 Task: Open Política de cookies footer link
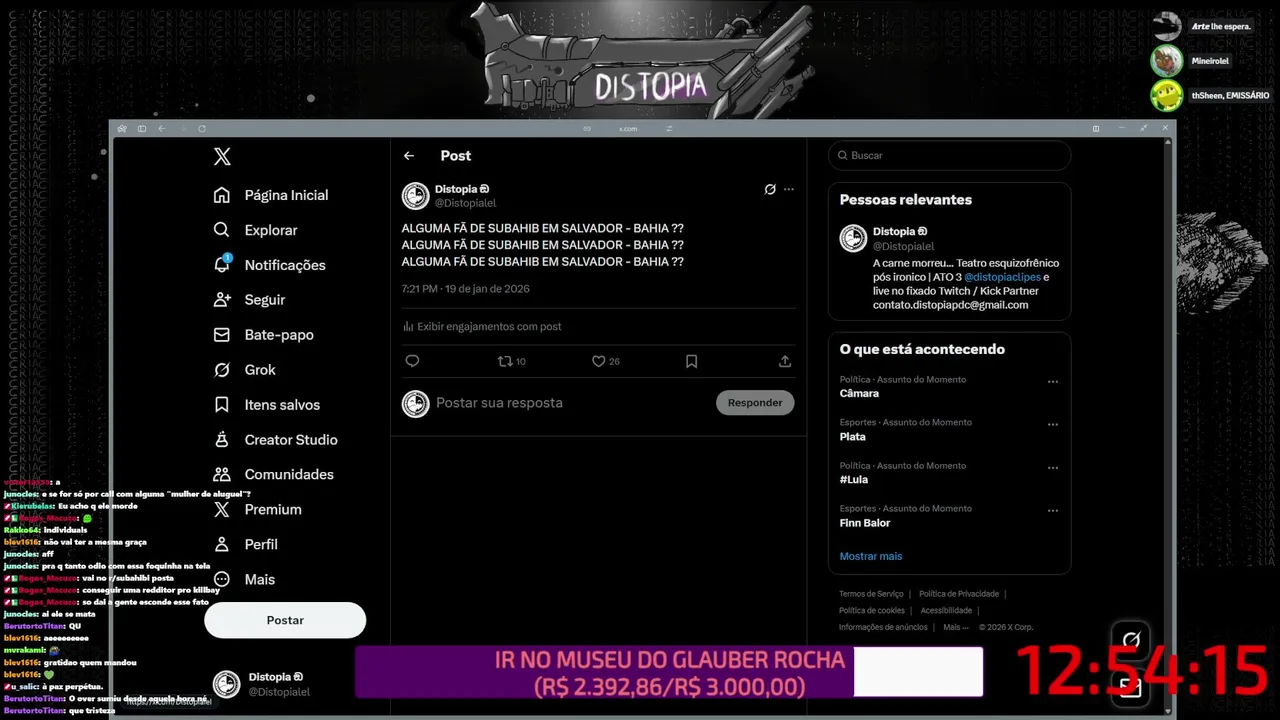pos(872,610)
